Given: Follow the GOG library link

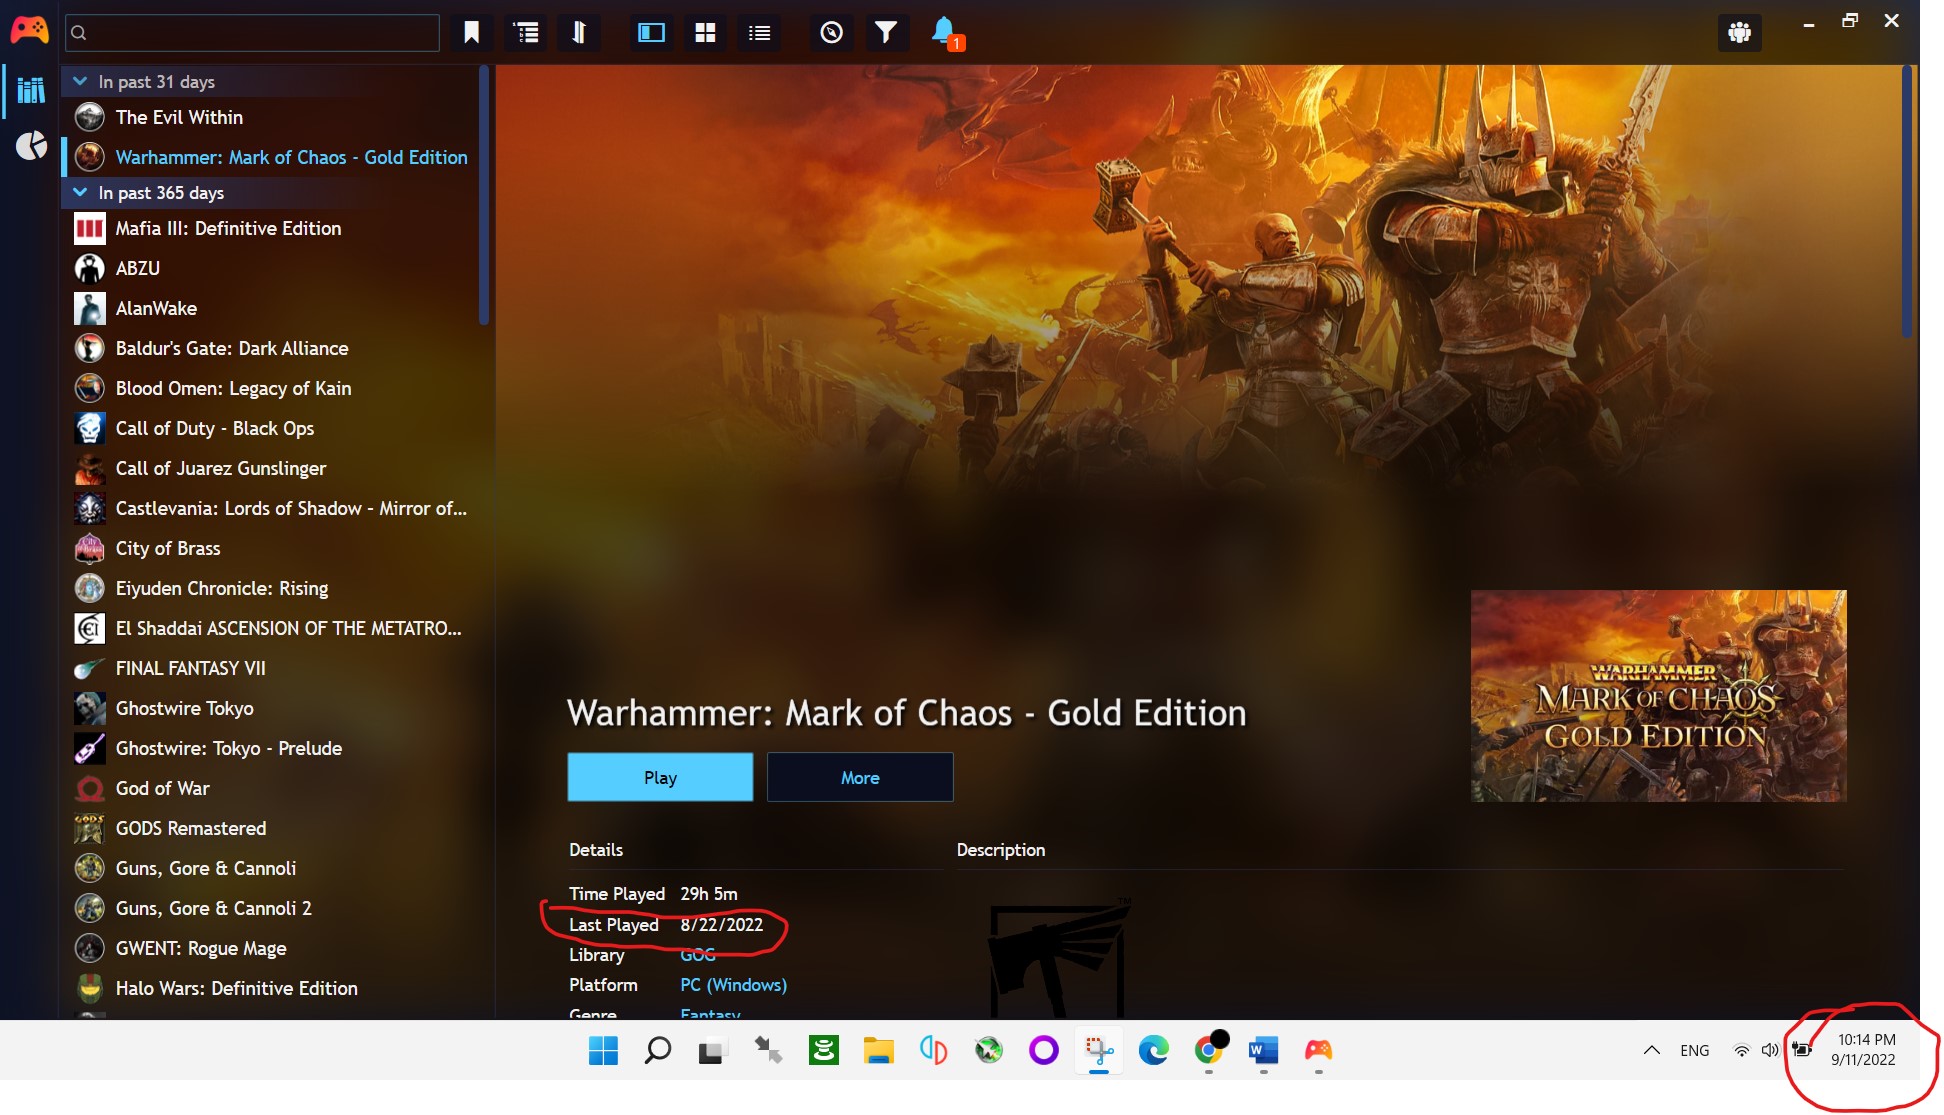Looking at the screenshot, I should coord(698,955).
